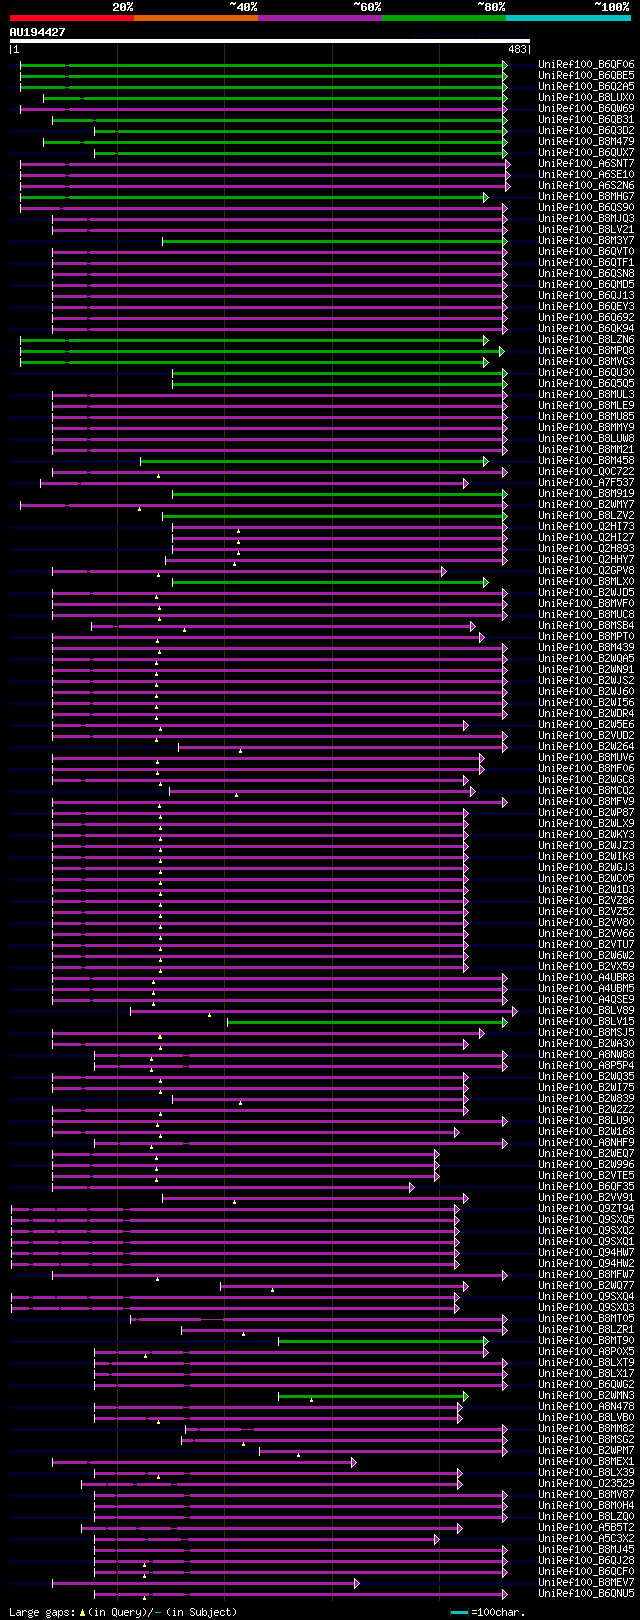
Task: Click the =100char scale legend
Action: coord(488,1612)
